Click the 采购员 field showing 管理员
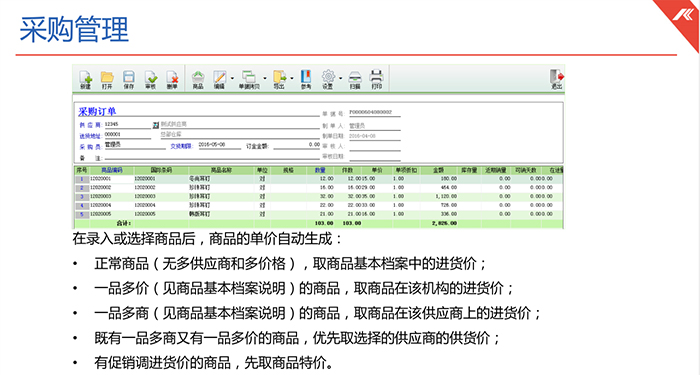This screenshot has height=375, width=700. click(135, 145)
